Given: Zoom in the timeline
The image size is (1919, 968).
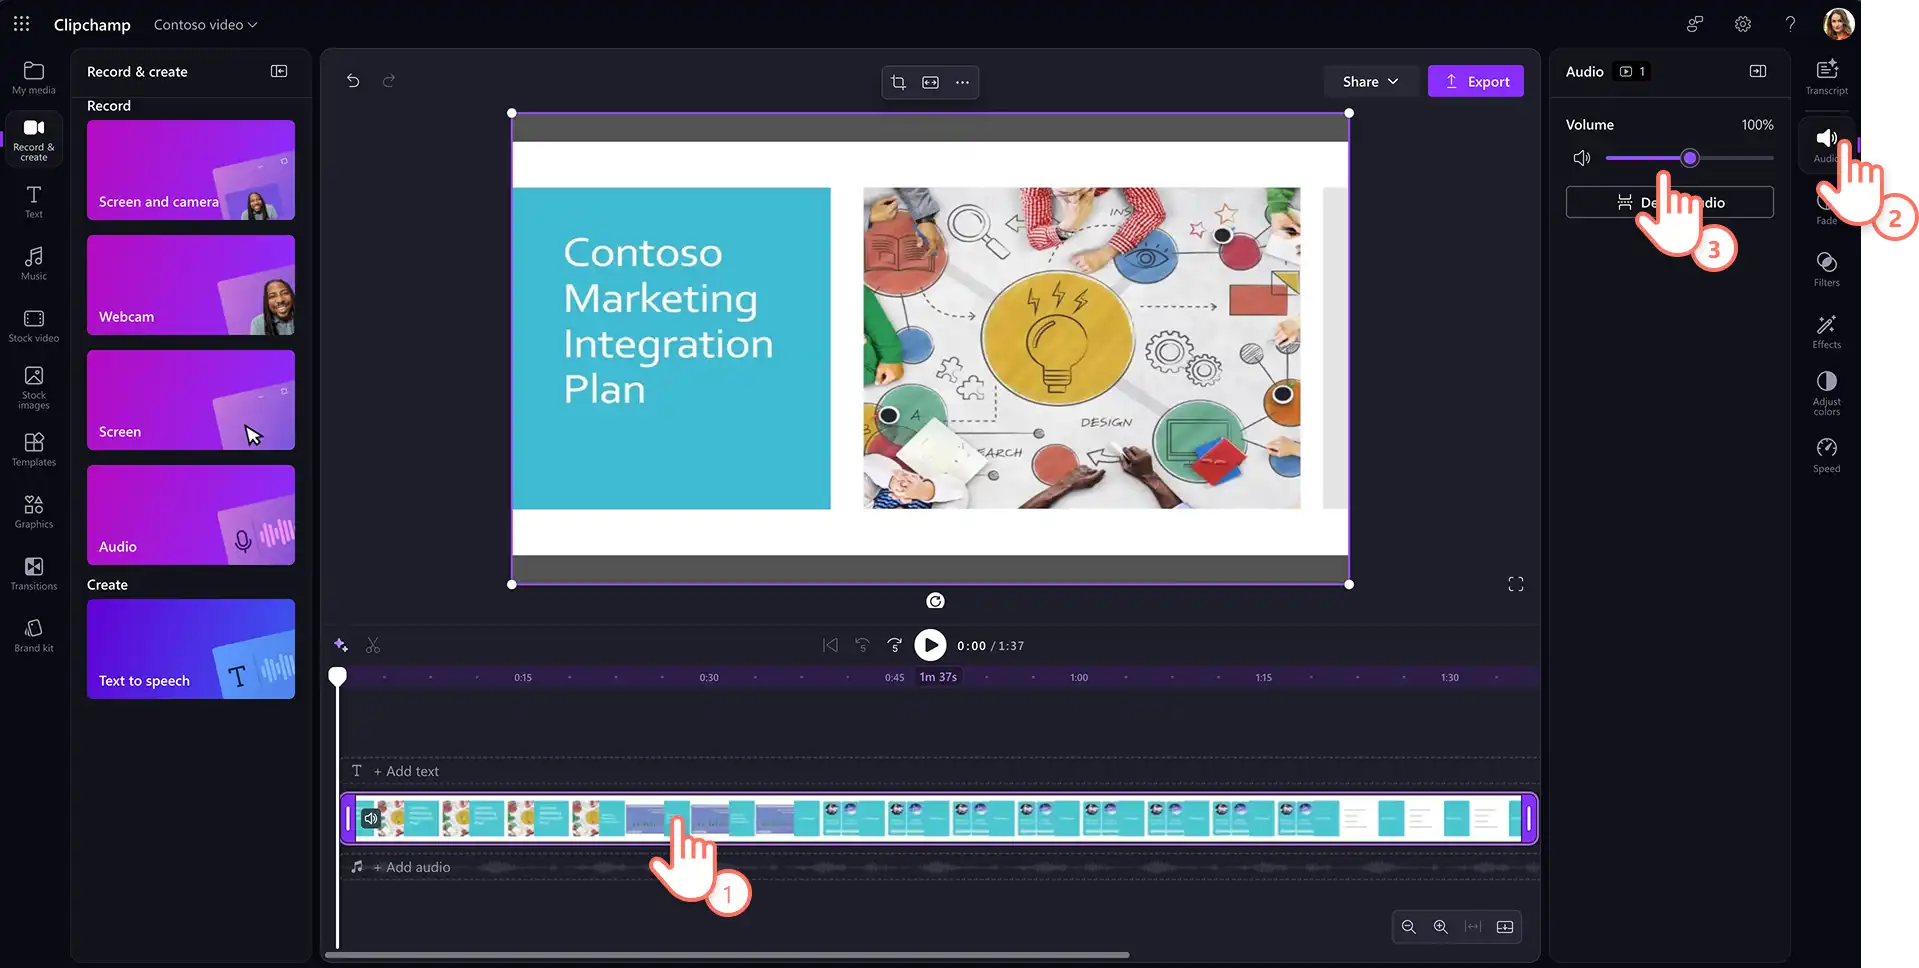Looking at the screenshot, I should pyautogui.click(x=1440, y=927).
